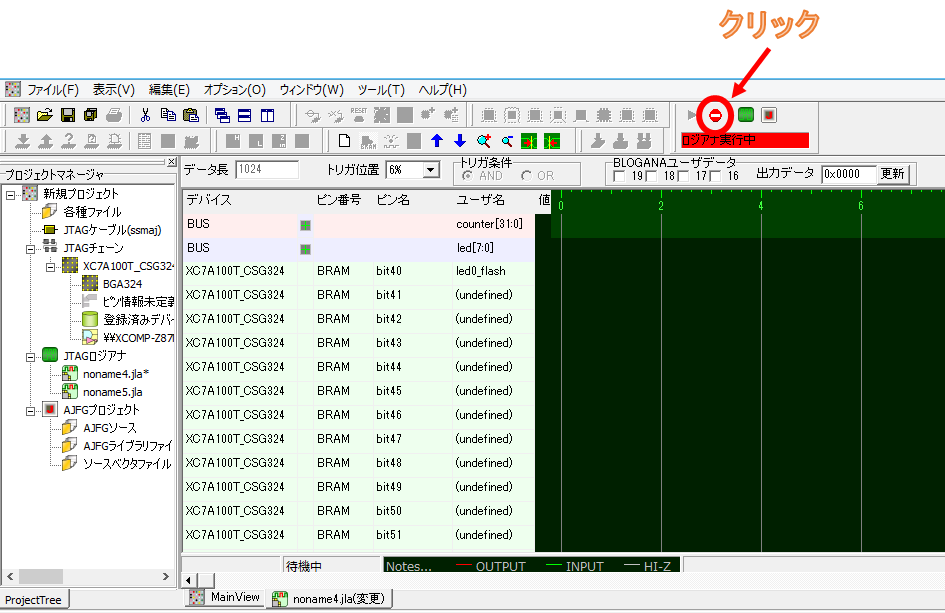
Task: Click the new blank document icon
Action: 344,141
